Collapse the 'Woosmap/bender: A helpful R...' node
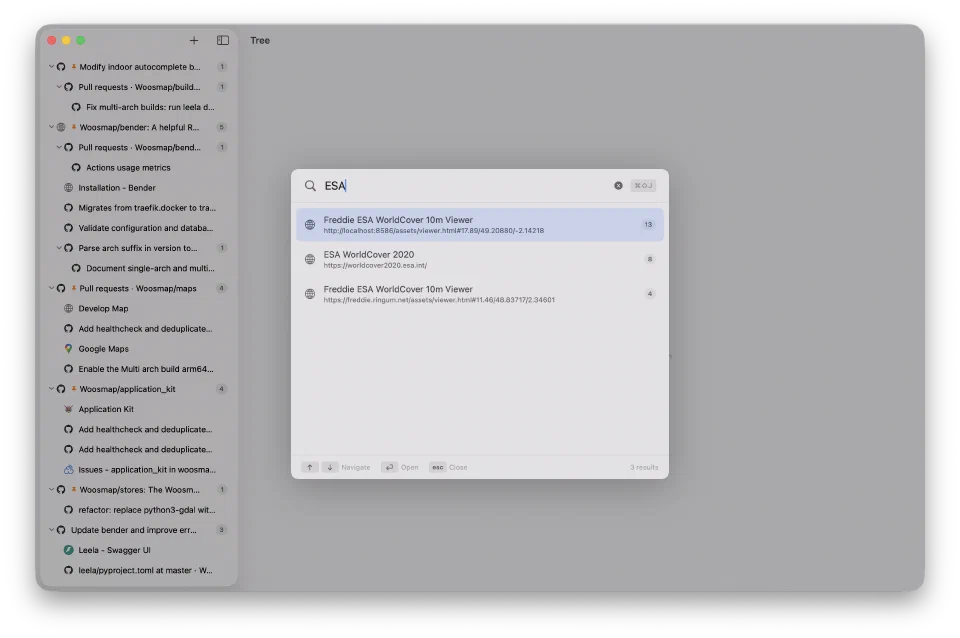Screen dimensions: 960x638 point(51,127)
